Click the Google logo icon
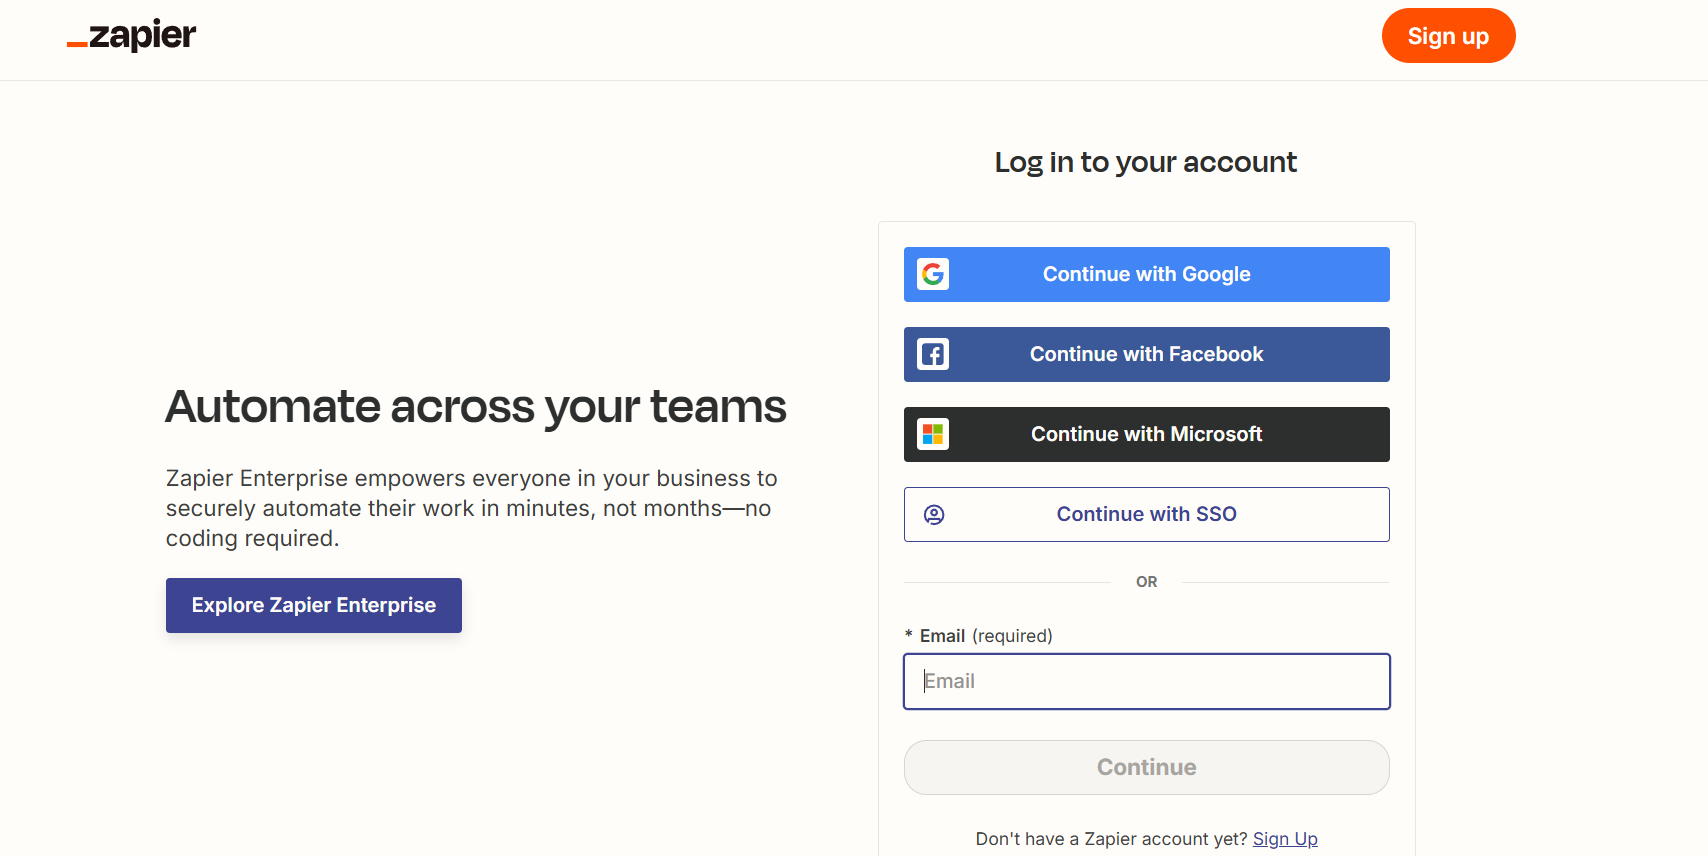 click(x=933, y=274)
